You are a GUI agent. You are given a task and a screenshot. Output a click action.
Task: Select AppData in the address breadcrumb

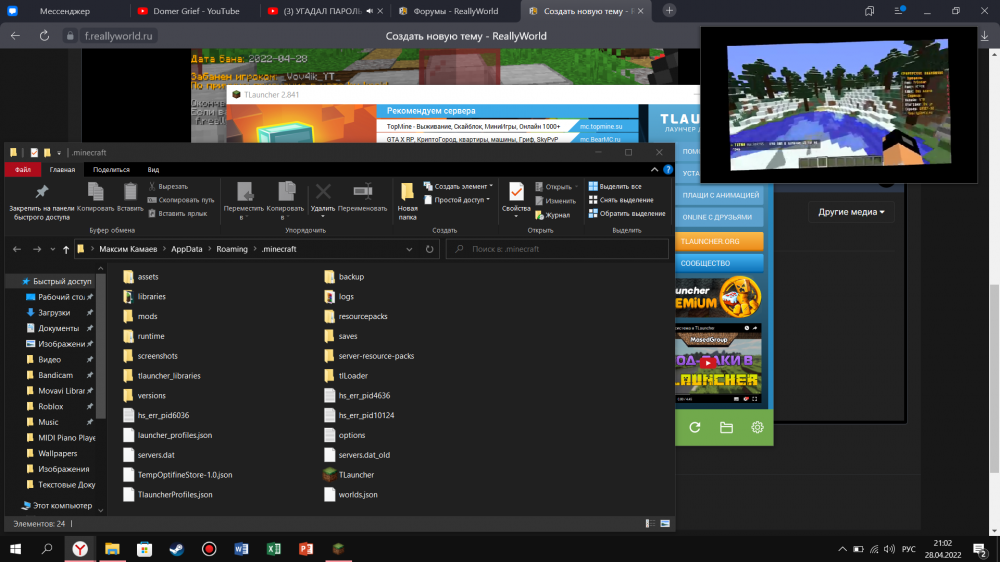(186, 249)
